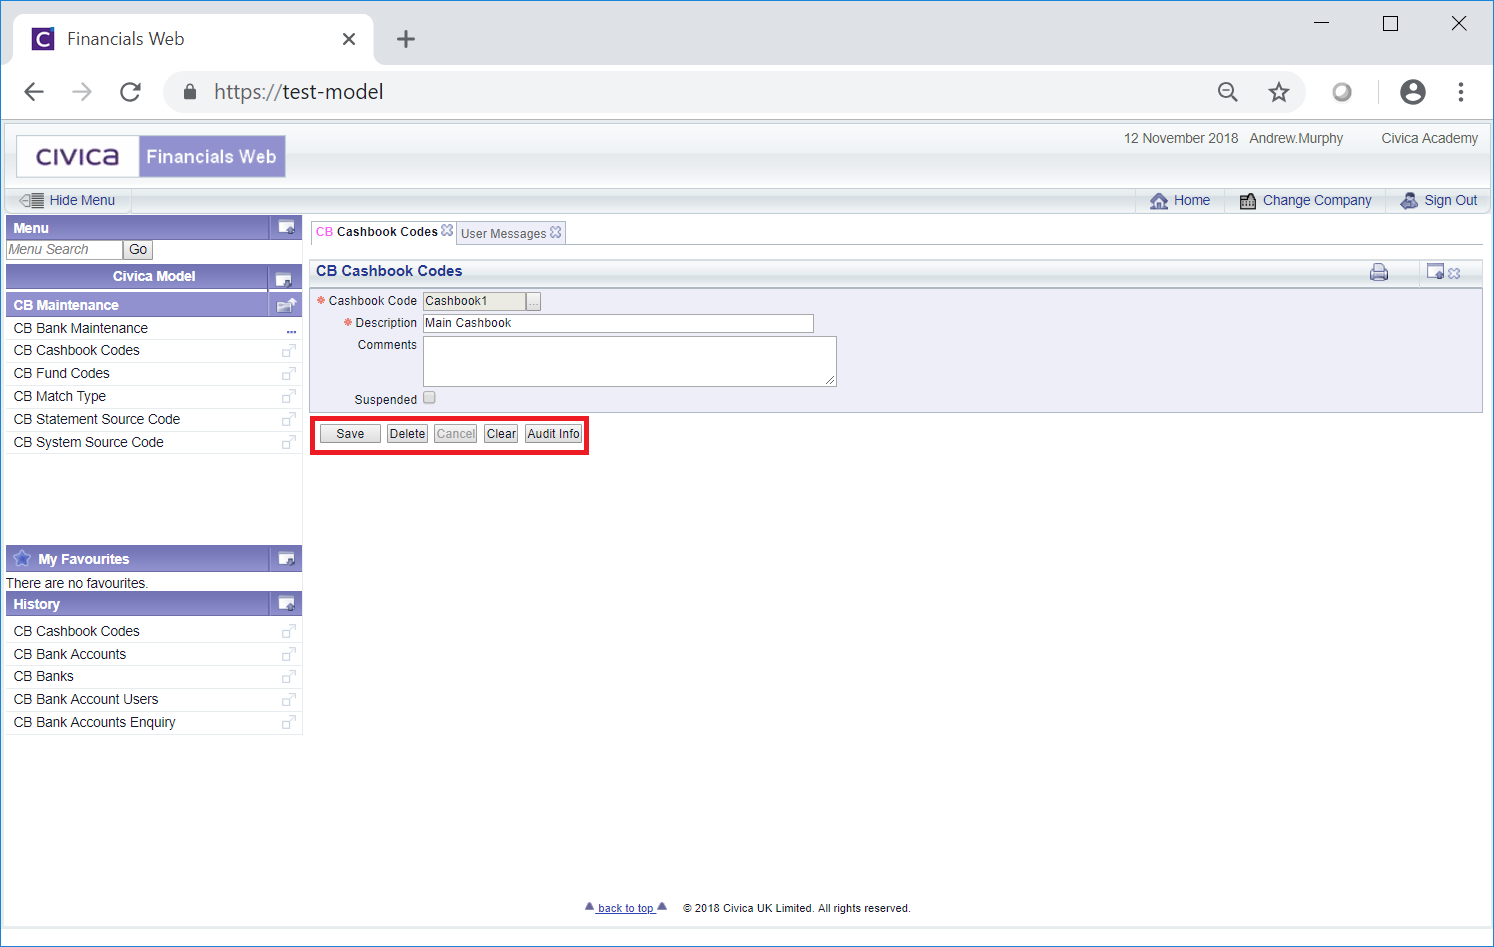The image size is (1494, 947).
Task: Click the Home house icon
Action: pyautogui.click(x=1159, y=201)
